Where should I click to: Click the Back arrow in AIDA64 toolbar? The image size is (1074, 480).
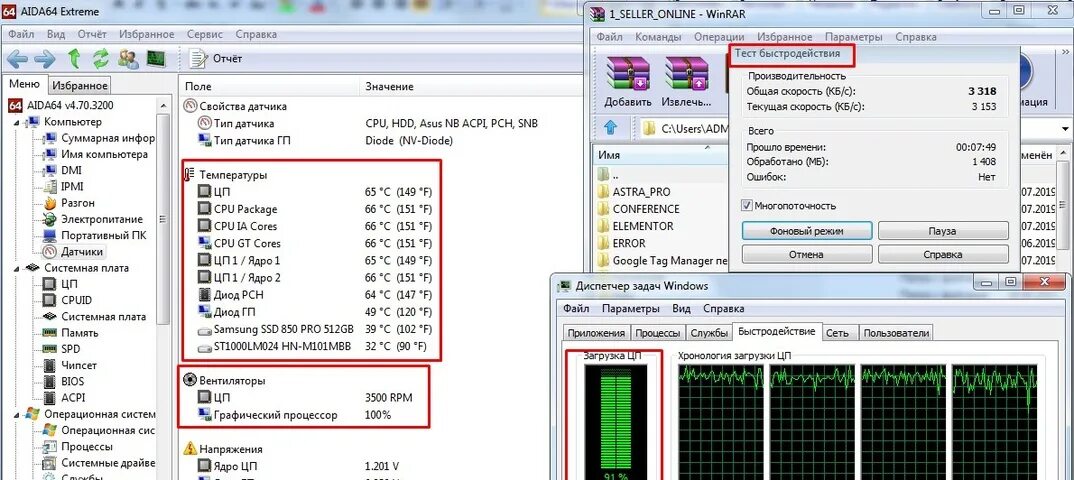coord(16,59)
